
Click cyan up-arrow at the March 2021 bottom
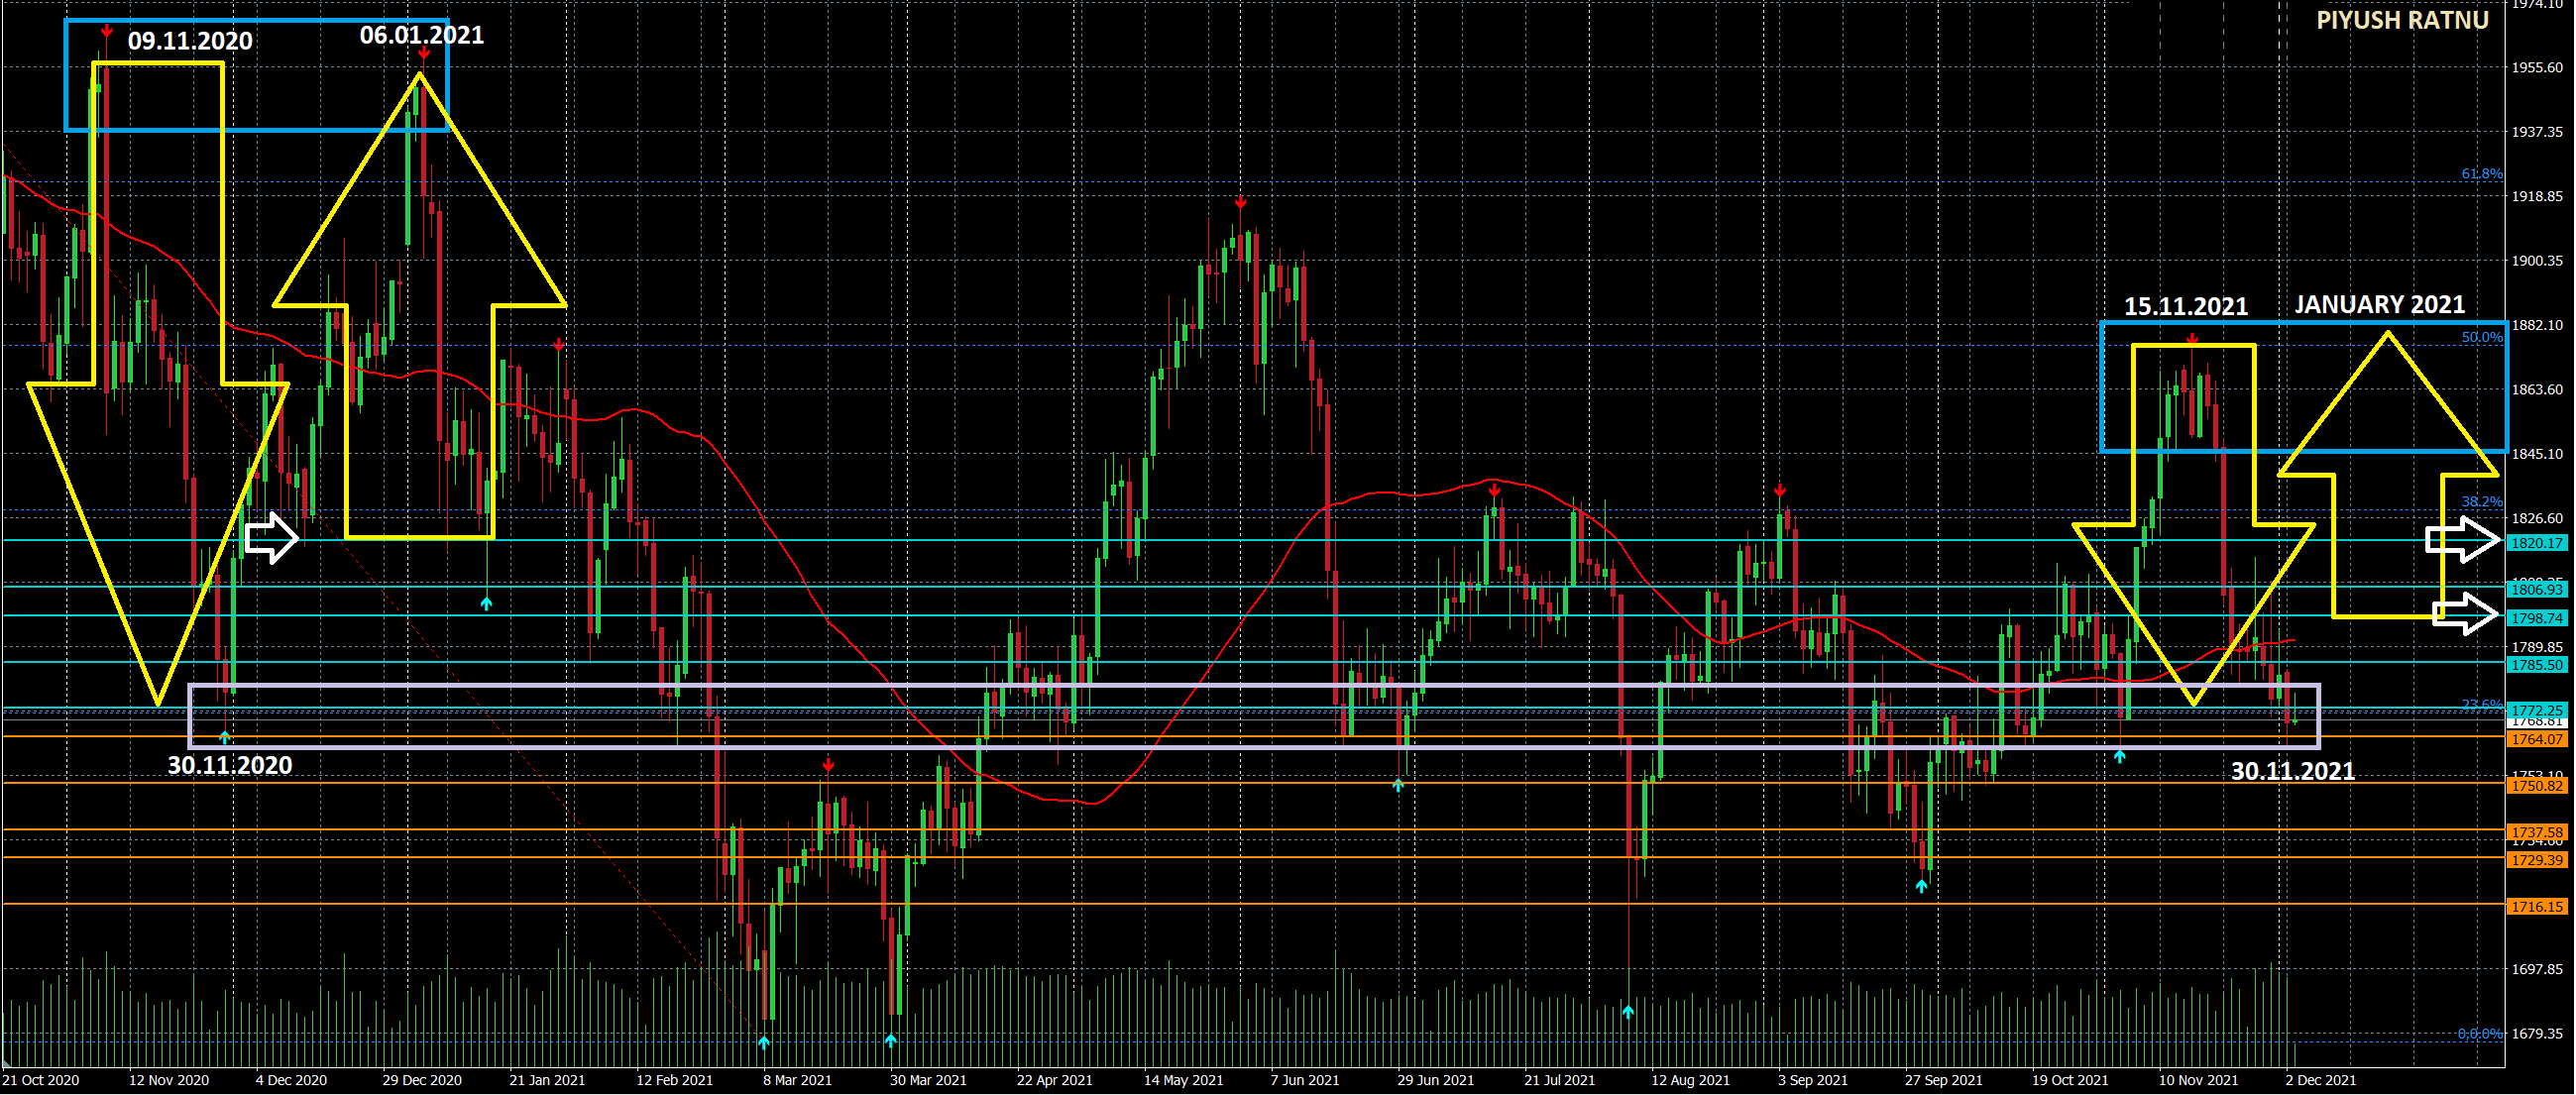pyautogui.click(x=764, y=1043)
